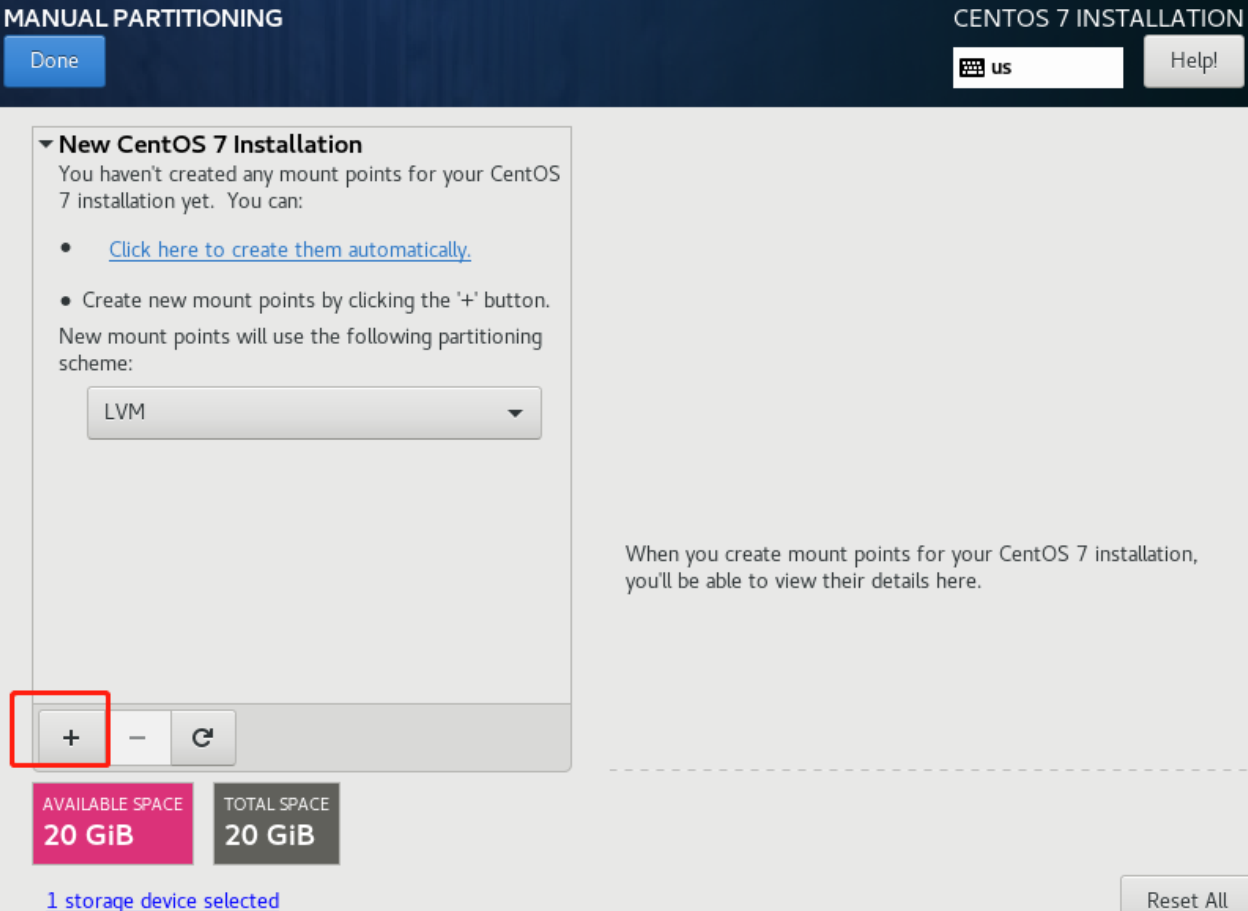The height and width of the screenshot is (911, 1248).
Task: Select the New CentOS 7 Installation heading
Action: click(210, 145)
